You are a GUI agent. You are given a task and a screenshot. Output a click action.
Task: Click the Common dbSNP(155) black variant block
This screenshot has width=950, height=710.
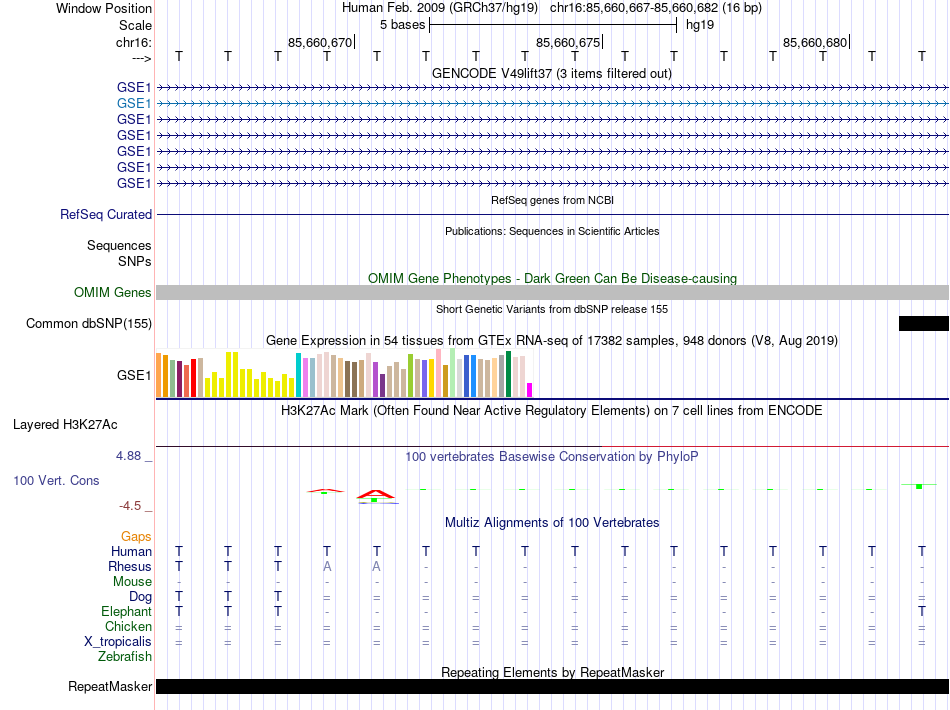(x=923, y=323)
